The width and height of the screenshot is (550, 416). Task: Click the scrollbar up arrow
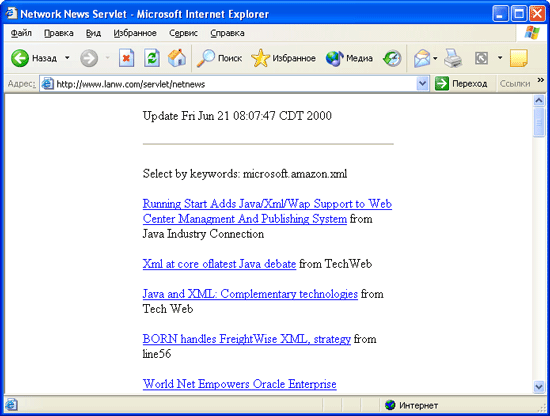539,101
